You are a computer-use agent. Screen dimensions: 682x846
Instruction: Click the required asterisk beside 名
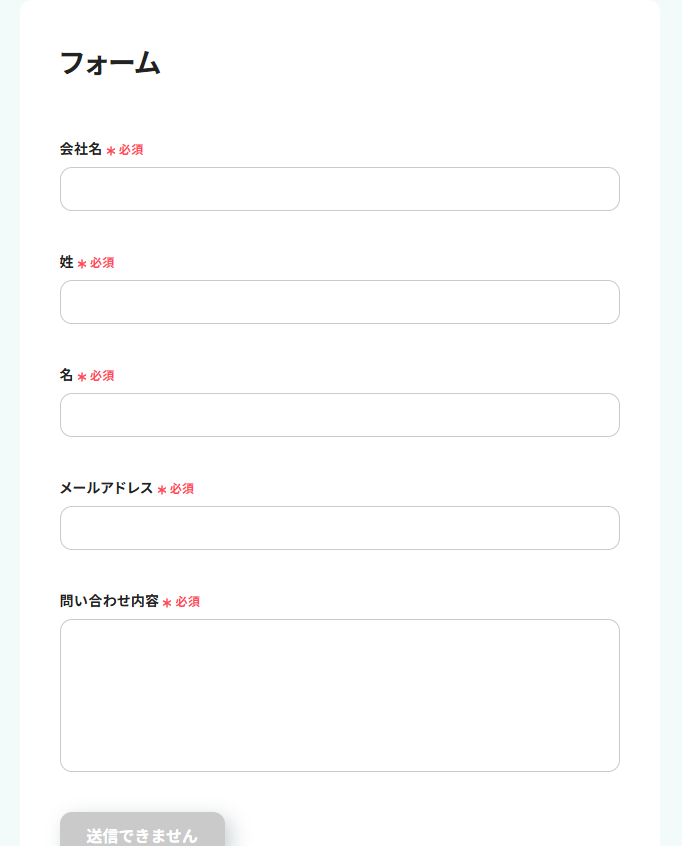click(82, 377)
